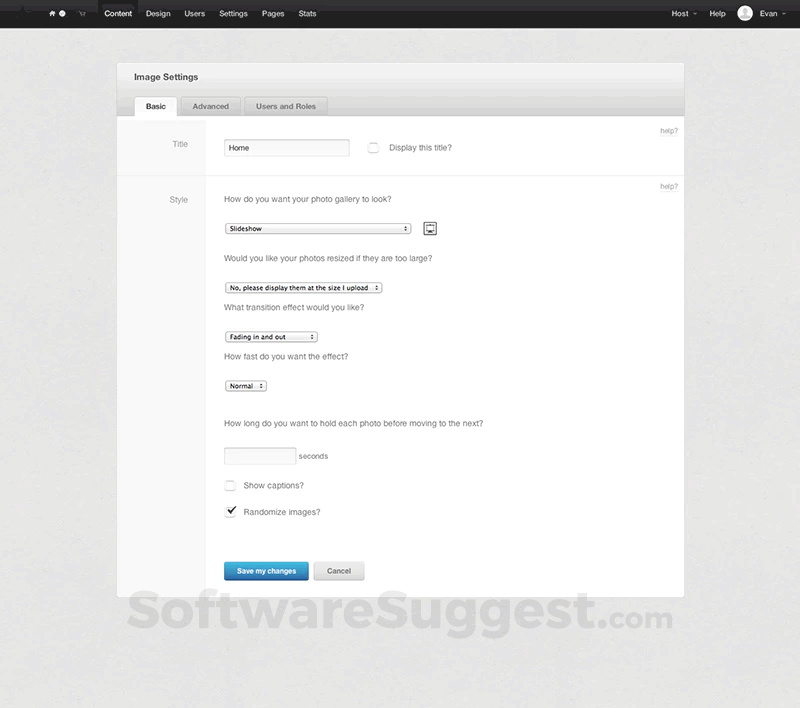The width and height of the screenshot is (800, 708).
Task: Click Evan's profile avatar icon
Action: click(743, 13)
